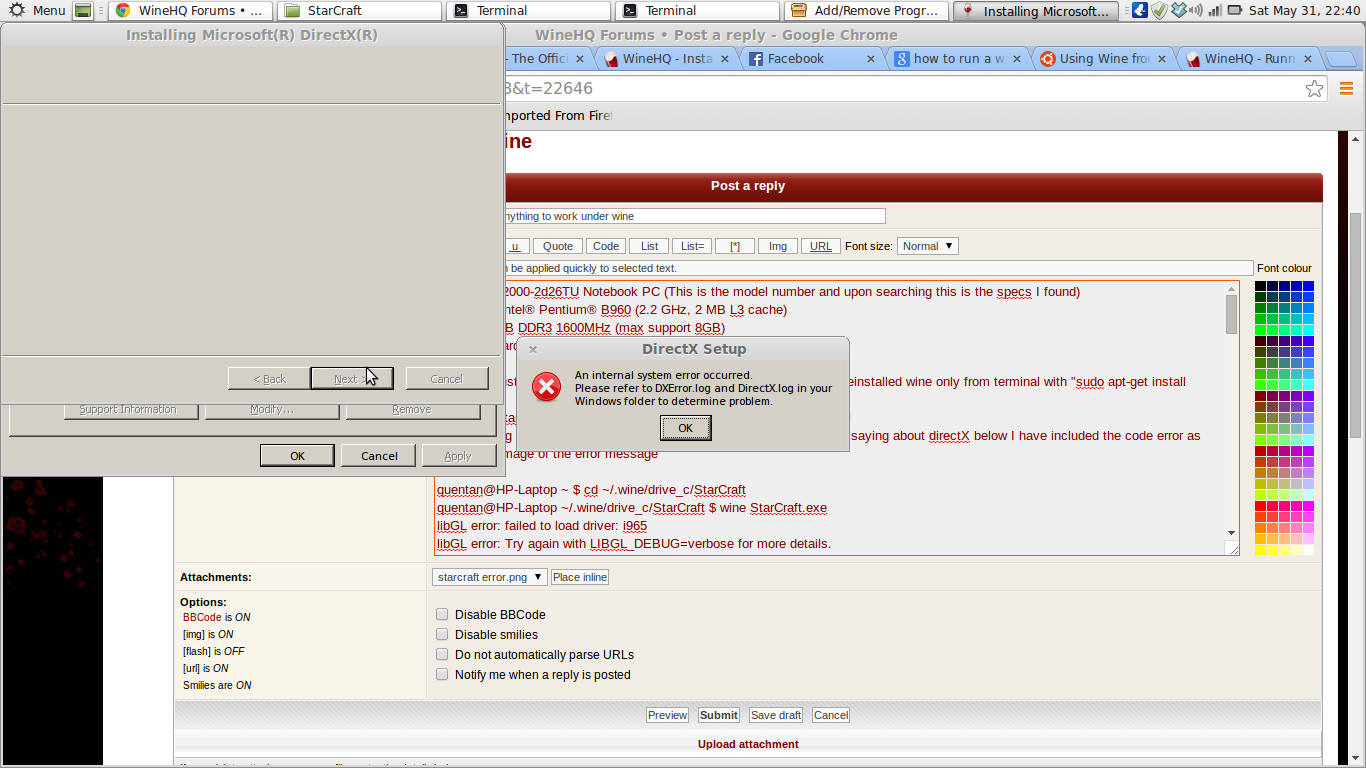Viewport: 1366px width, 768px height.
Task: Select 'WineHQ Forums' Chrome taskbar entry
Action: (190, 11)
